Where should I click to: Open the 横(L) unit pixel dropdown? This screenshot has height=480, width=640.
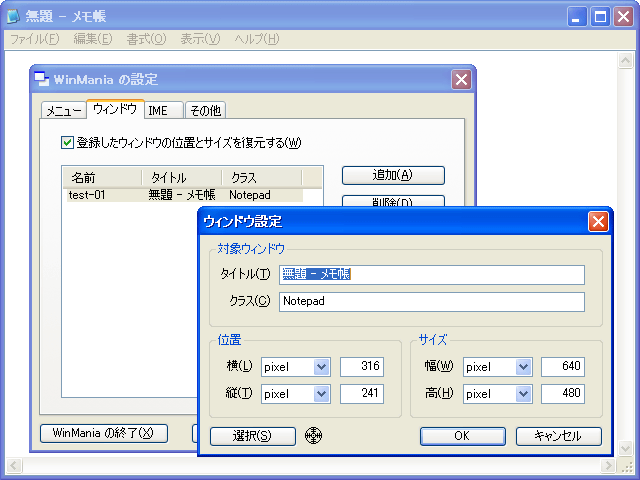pyautogui.click(x=322, y=367)
